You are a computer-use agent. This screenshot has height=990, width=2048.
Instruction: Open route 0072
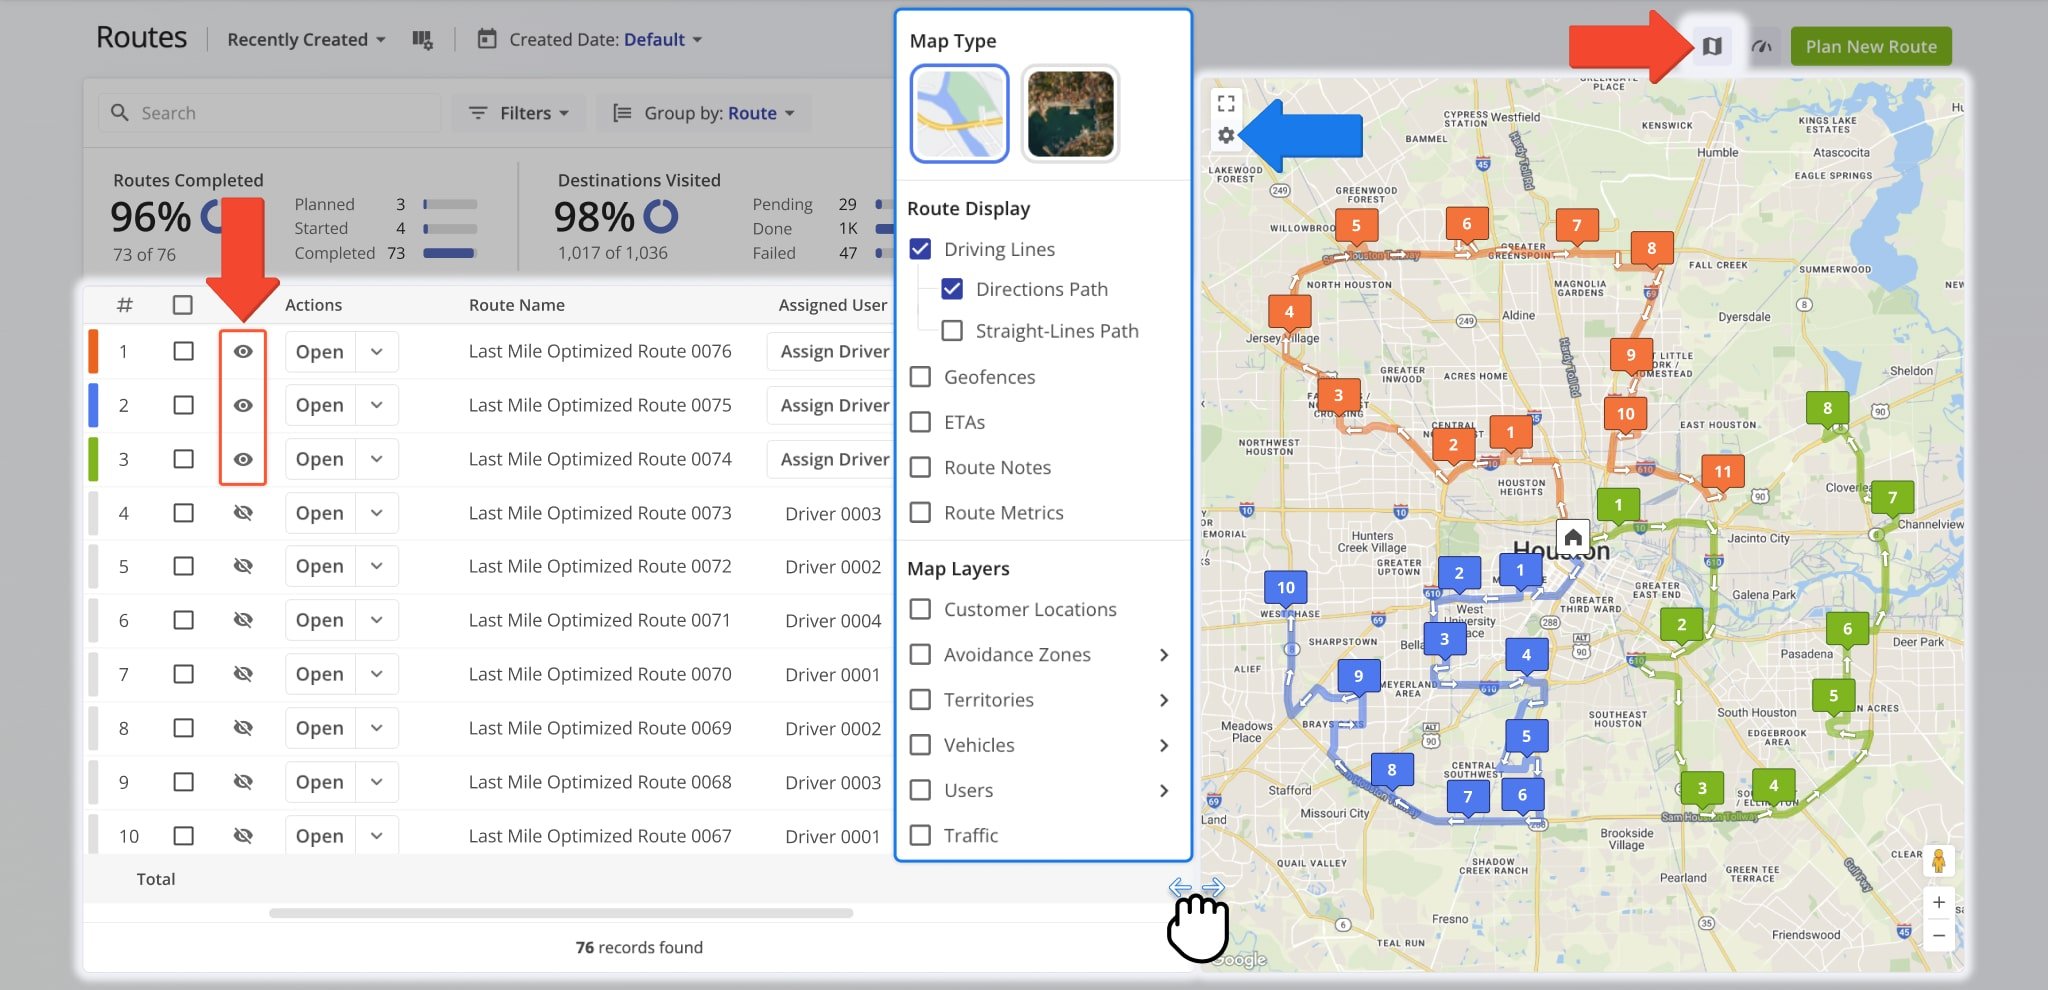(x=320, y=566)
